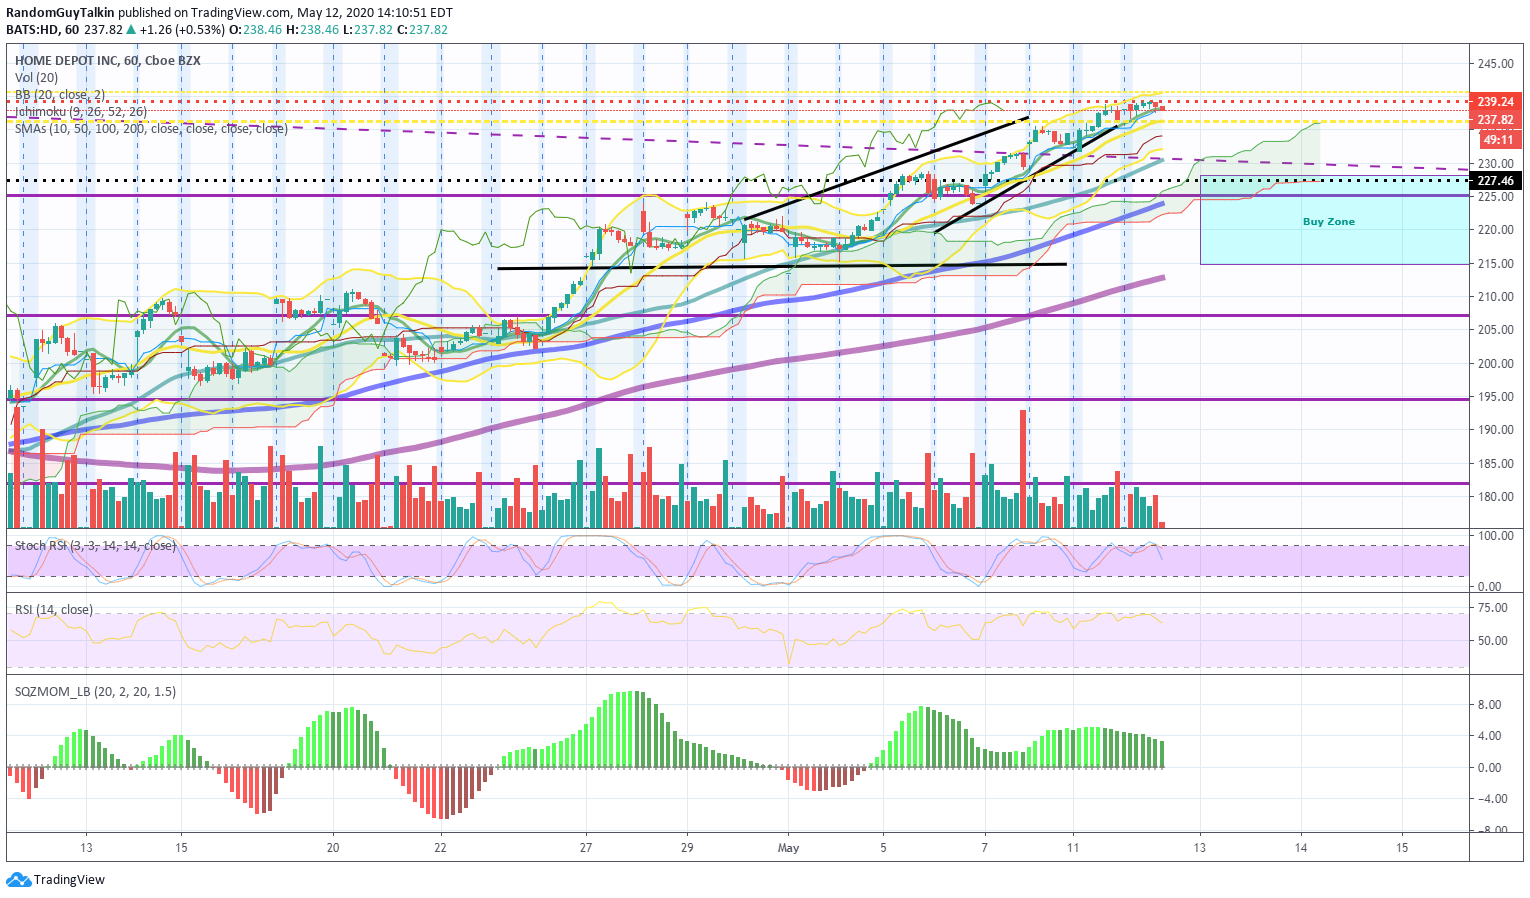This screenshot has height=898, width=1530.
Task: Click the 220.00 price axis value
Action: click(1495, 230)
